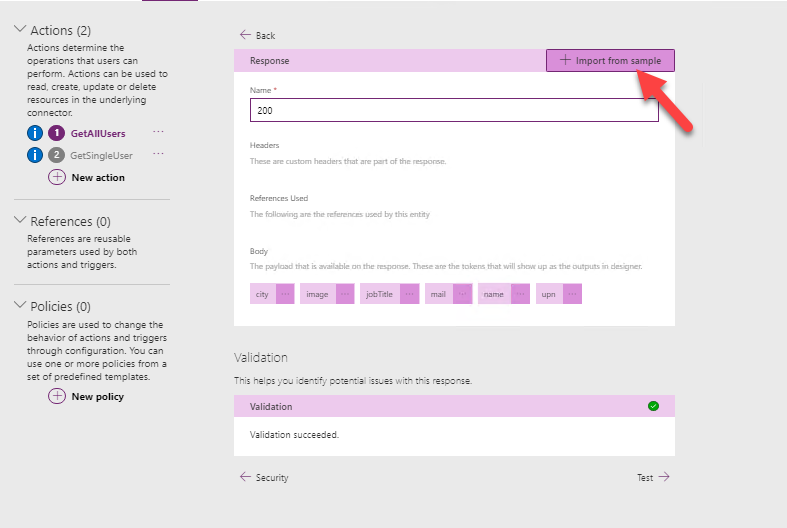Open options menu on the city token
Screen dimensions: 787x528
point(285,294)
